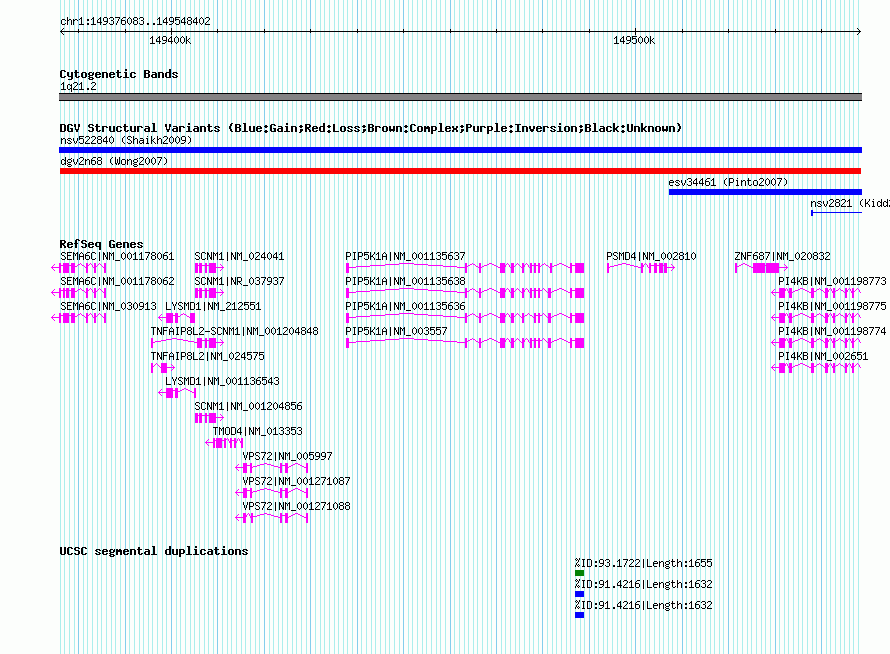Select LYSMD1|NM_001136543 transcript label

click(222, 381)
